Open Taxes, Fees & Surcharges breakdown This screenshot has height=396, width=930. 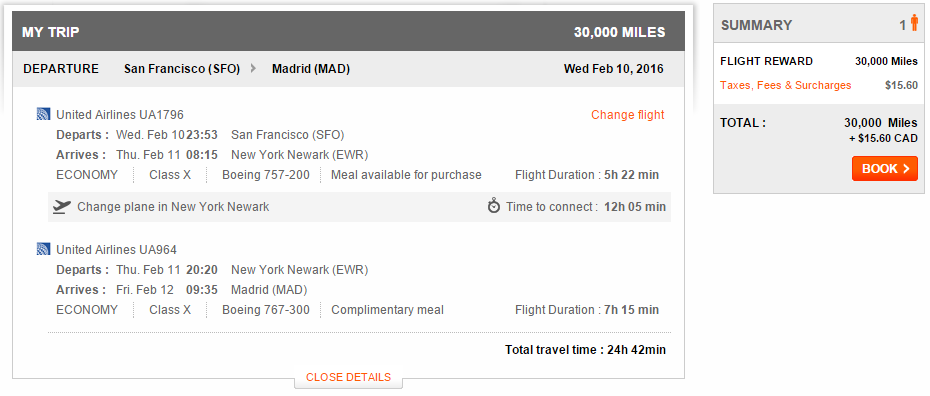(785, 85)
